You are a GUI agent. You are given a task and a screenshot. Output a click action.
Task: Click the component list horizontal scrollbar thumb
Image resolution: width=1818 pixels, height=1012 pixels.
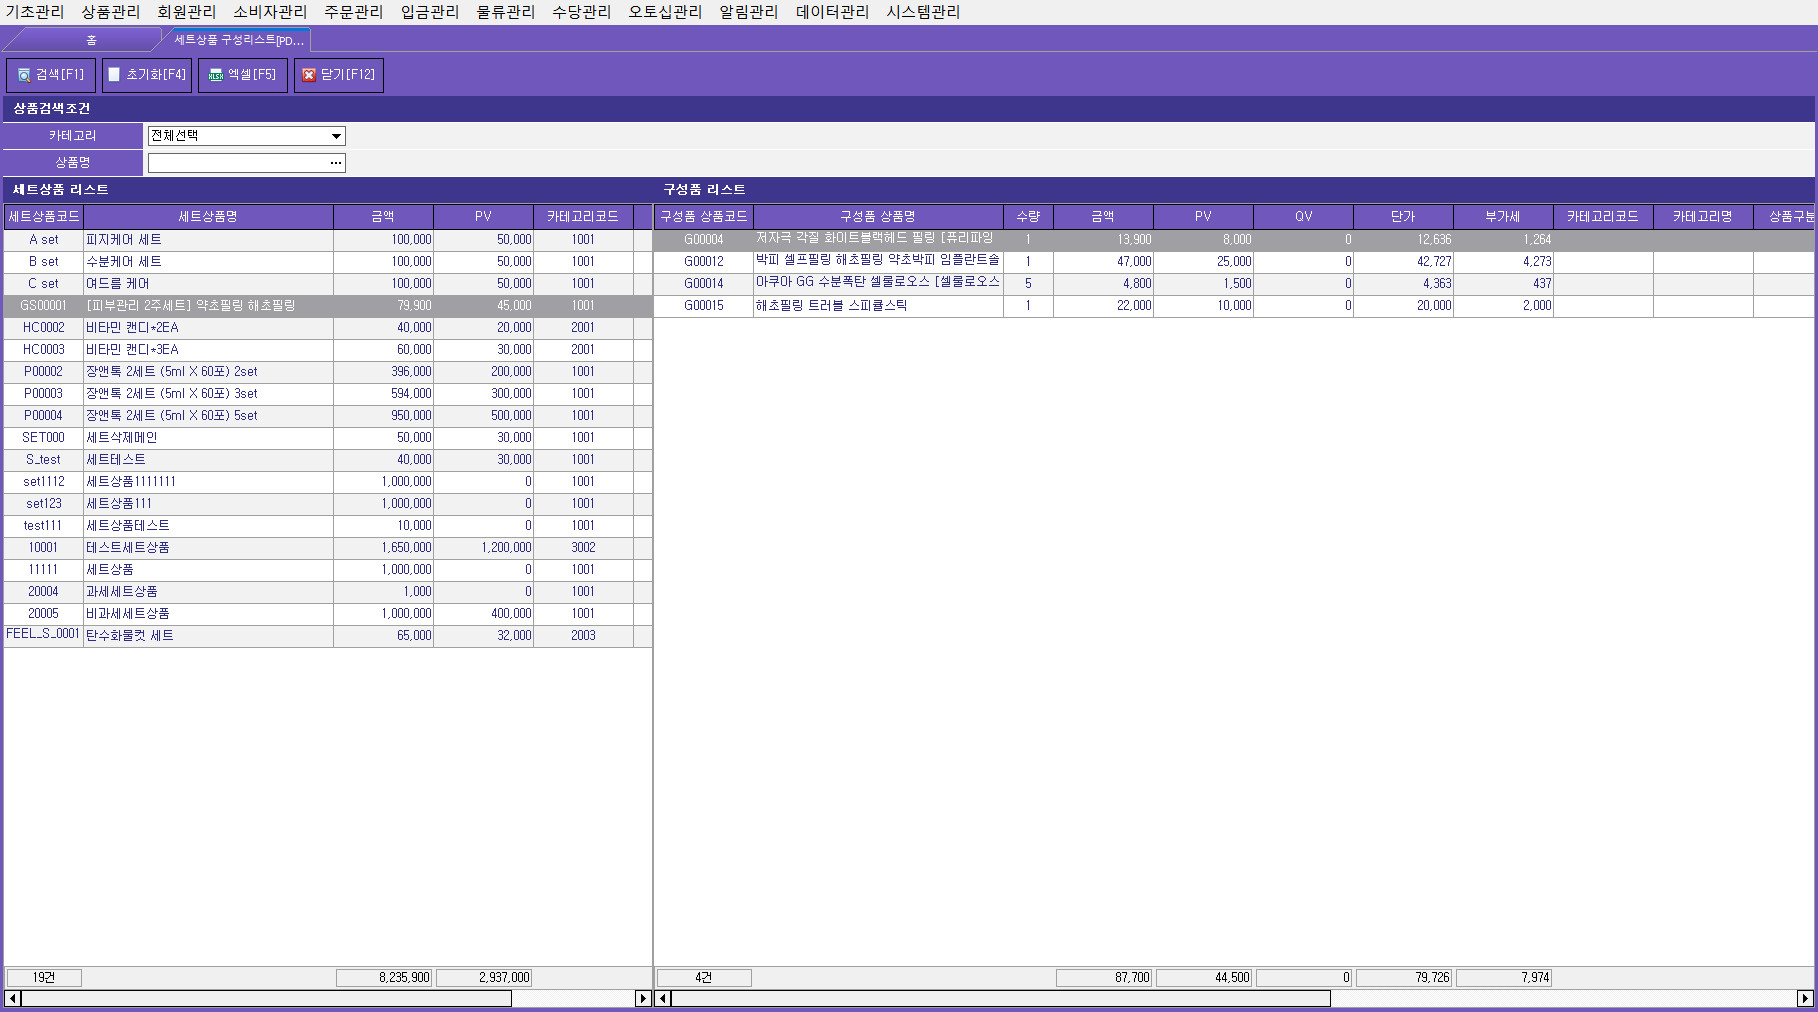(1000, 998)
